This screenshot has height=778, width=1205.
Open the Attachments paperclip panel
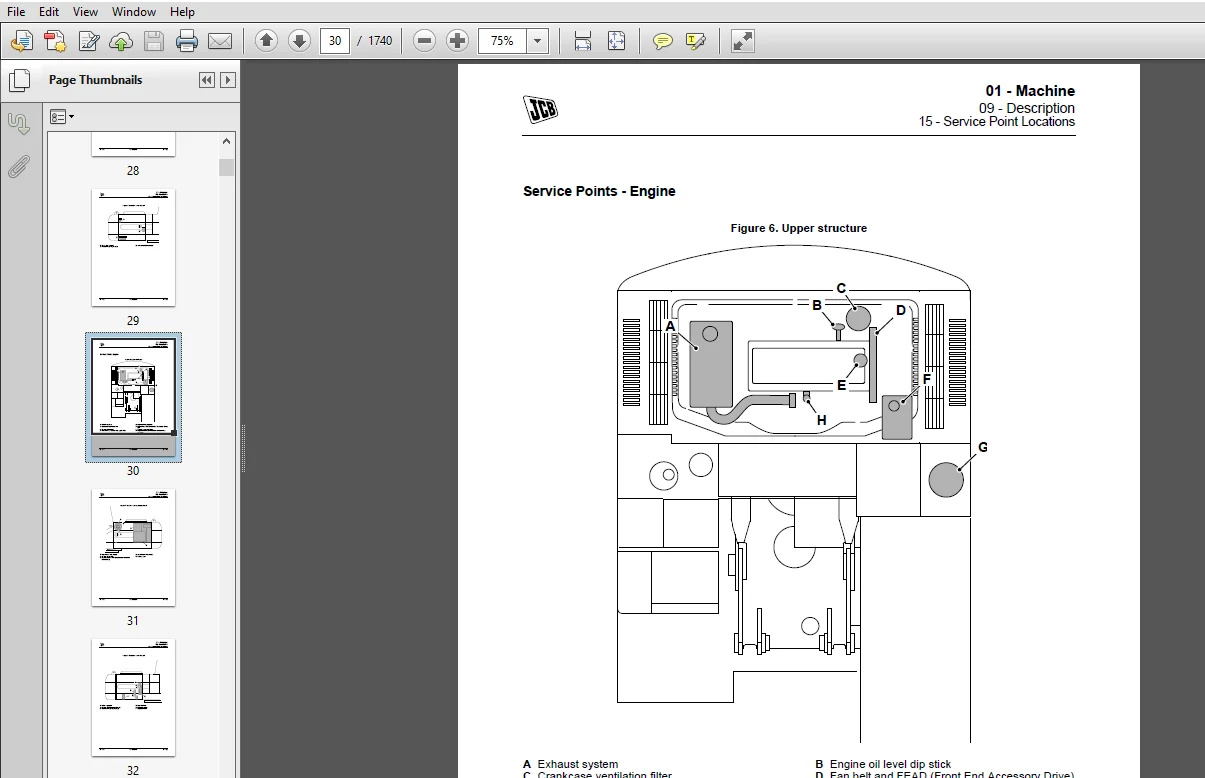pyautogui.click(x=19, y=166)
